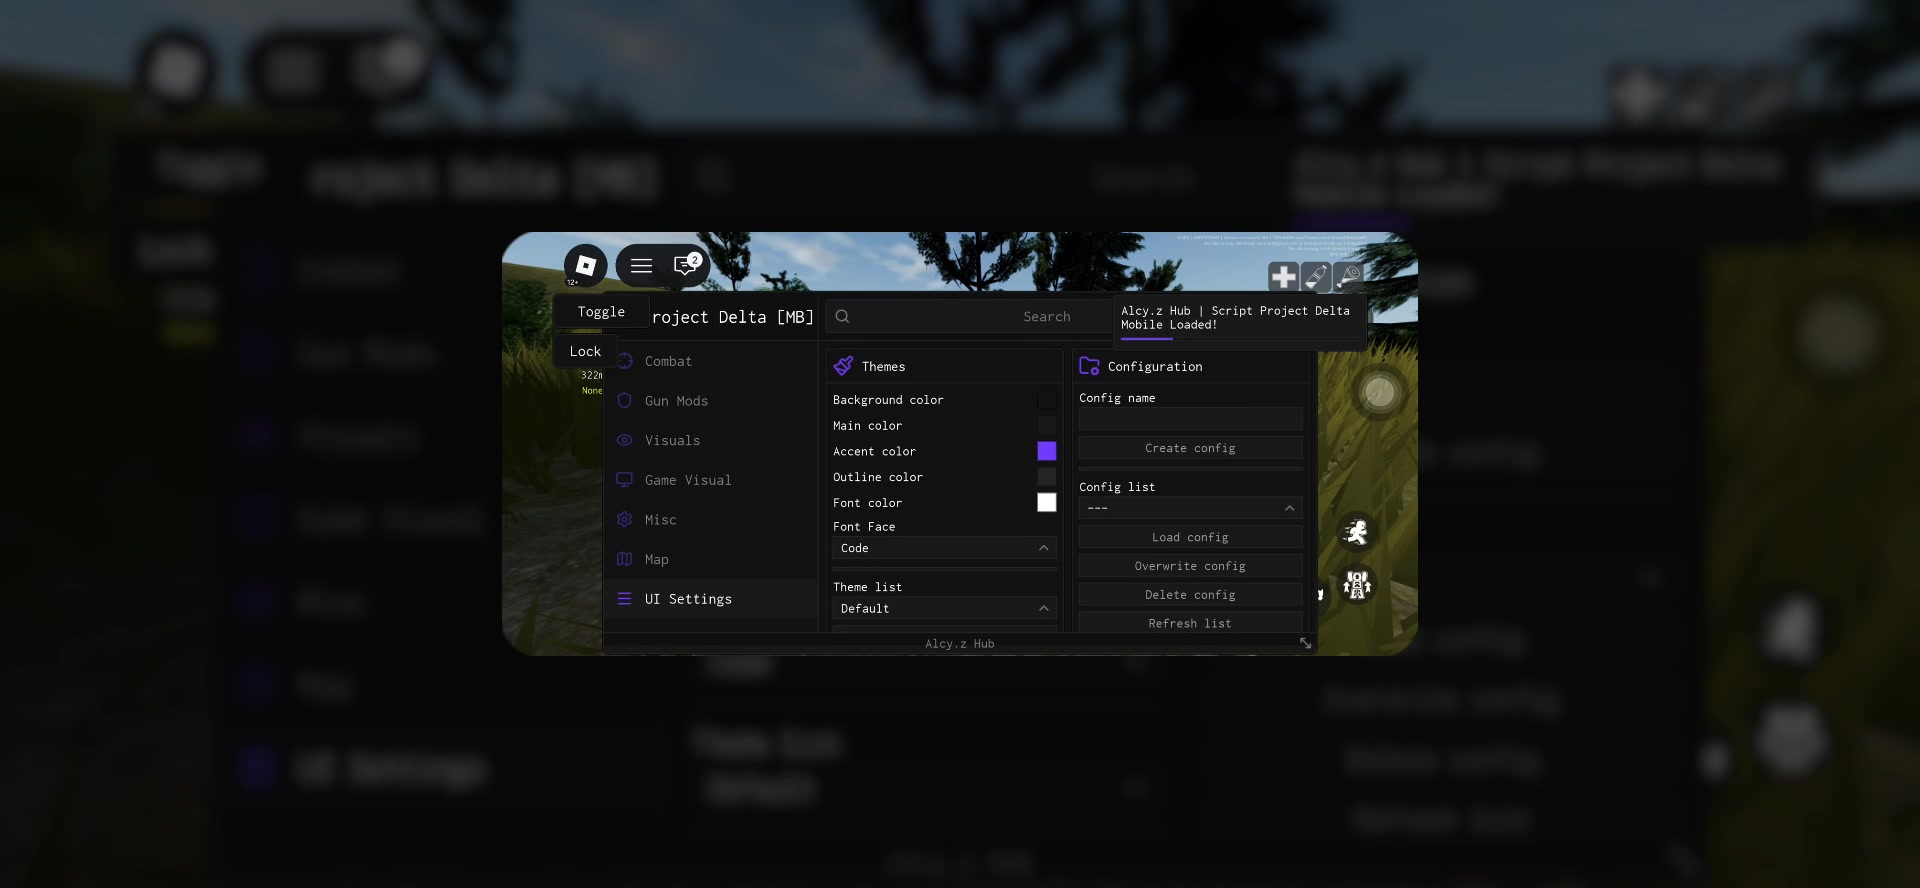This screenshot has width=1920, height=888.
Task: Click the Font Face label
Action: coord(864,527)
